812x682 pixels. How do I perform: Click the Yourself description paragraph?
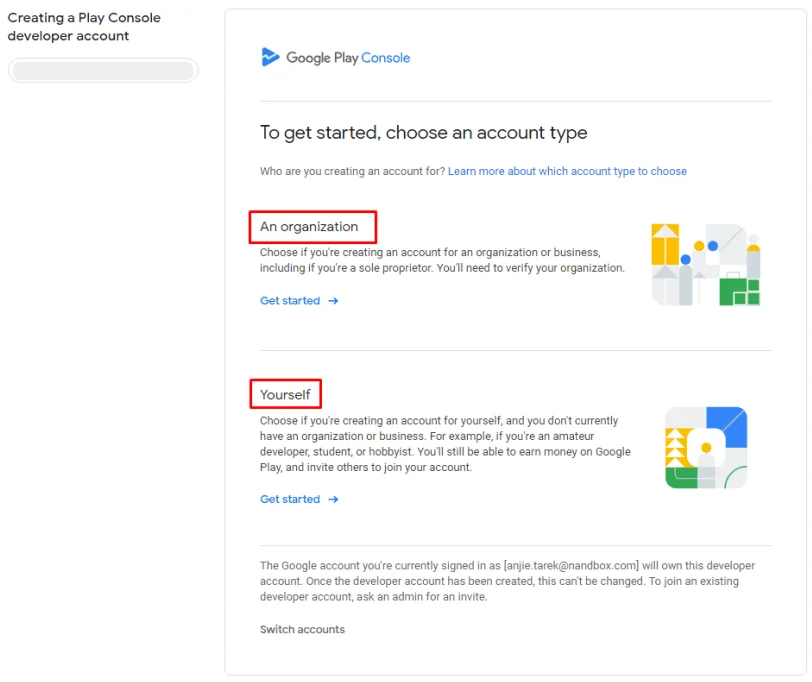(x=445, y=444)
